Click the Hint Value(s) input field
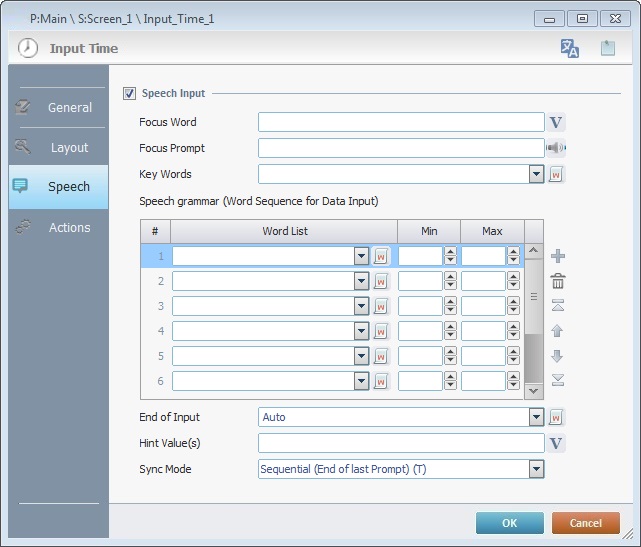Viewport: 641px width, 547px height. click(400, 443)
